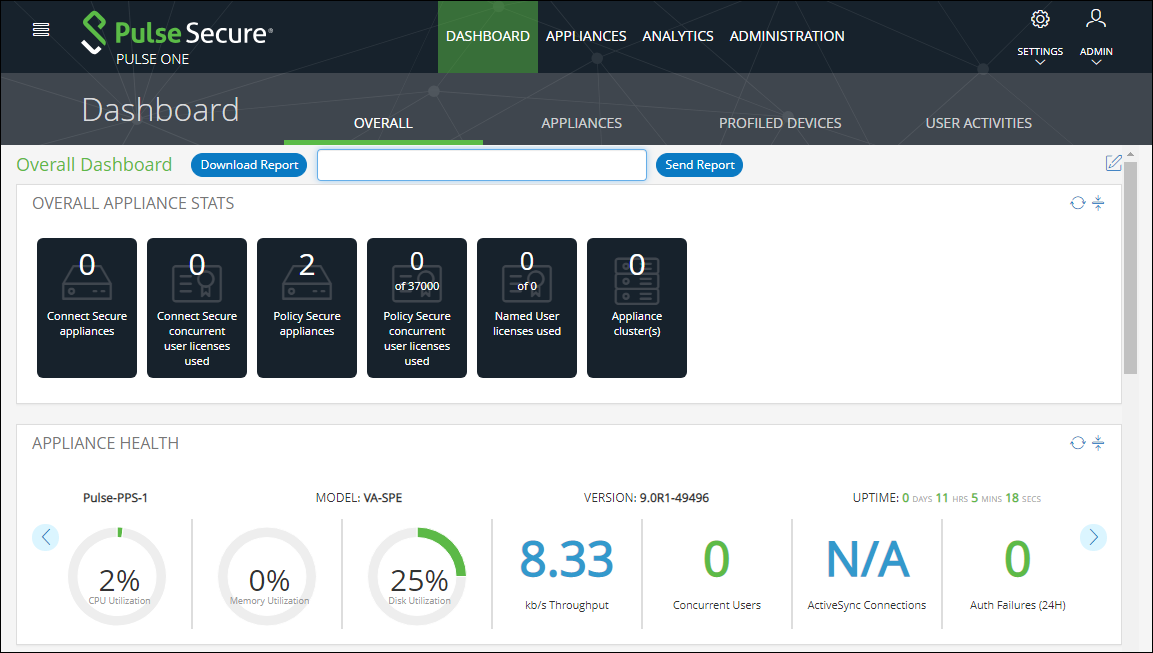The image size is (1153, 653).
Task: Click the UPTIME value text
Action: (947, 498)
